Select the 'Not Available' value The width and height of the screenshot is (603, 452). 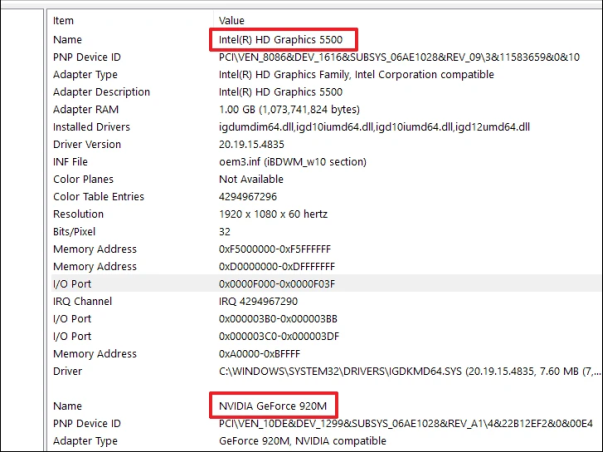[251, 179]
